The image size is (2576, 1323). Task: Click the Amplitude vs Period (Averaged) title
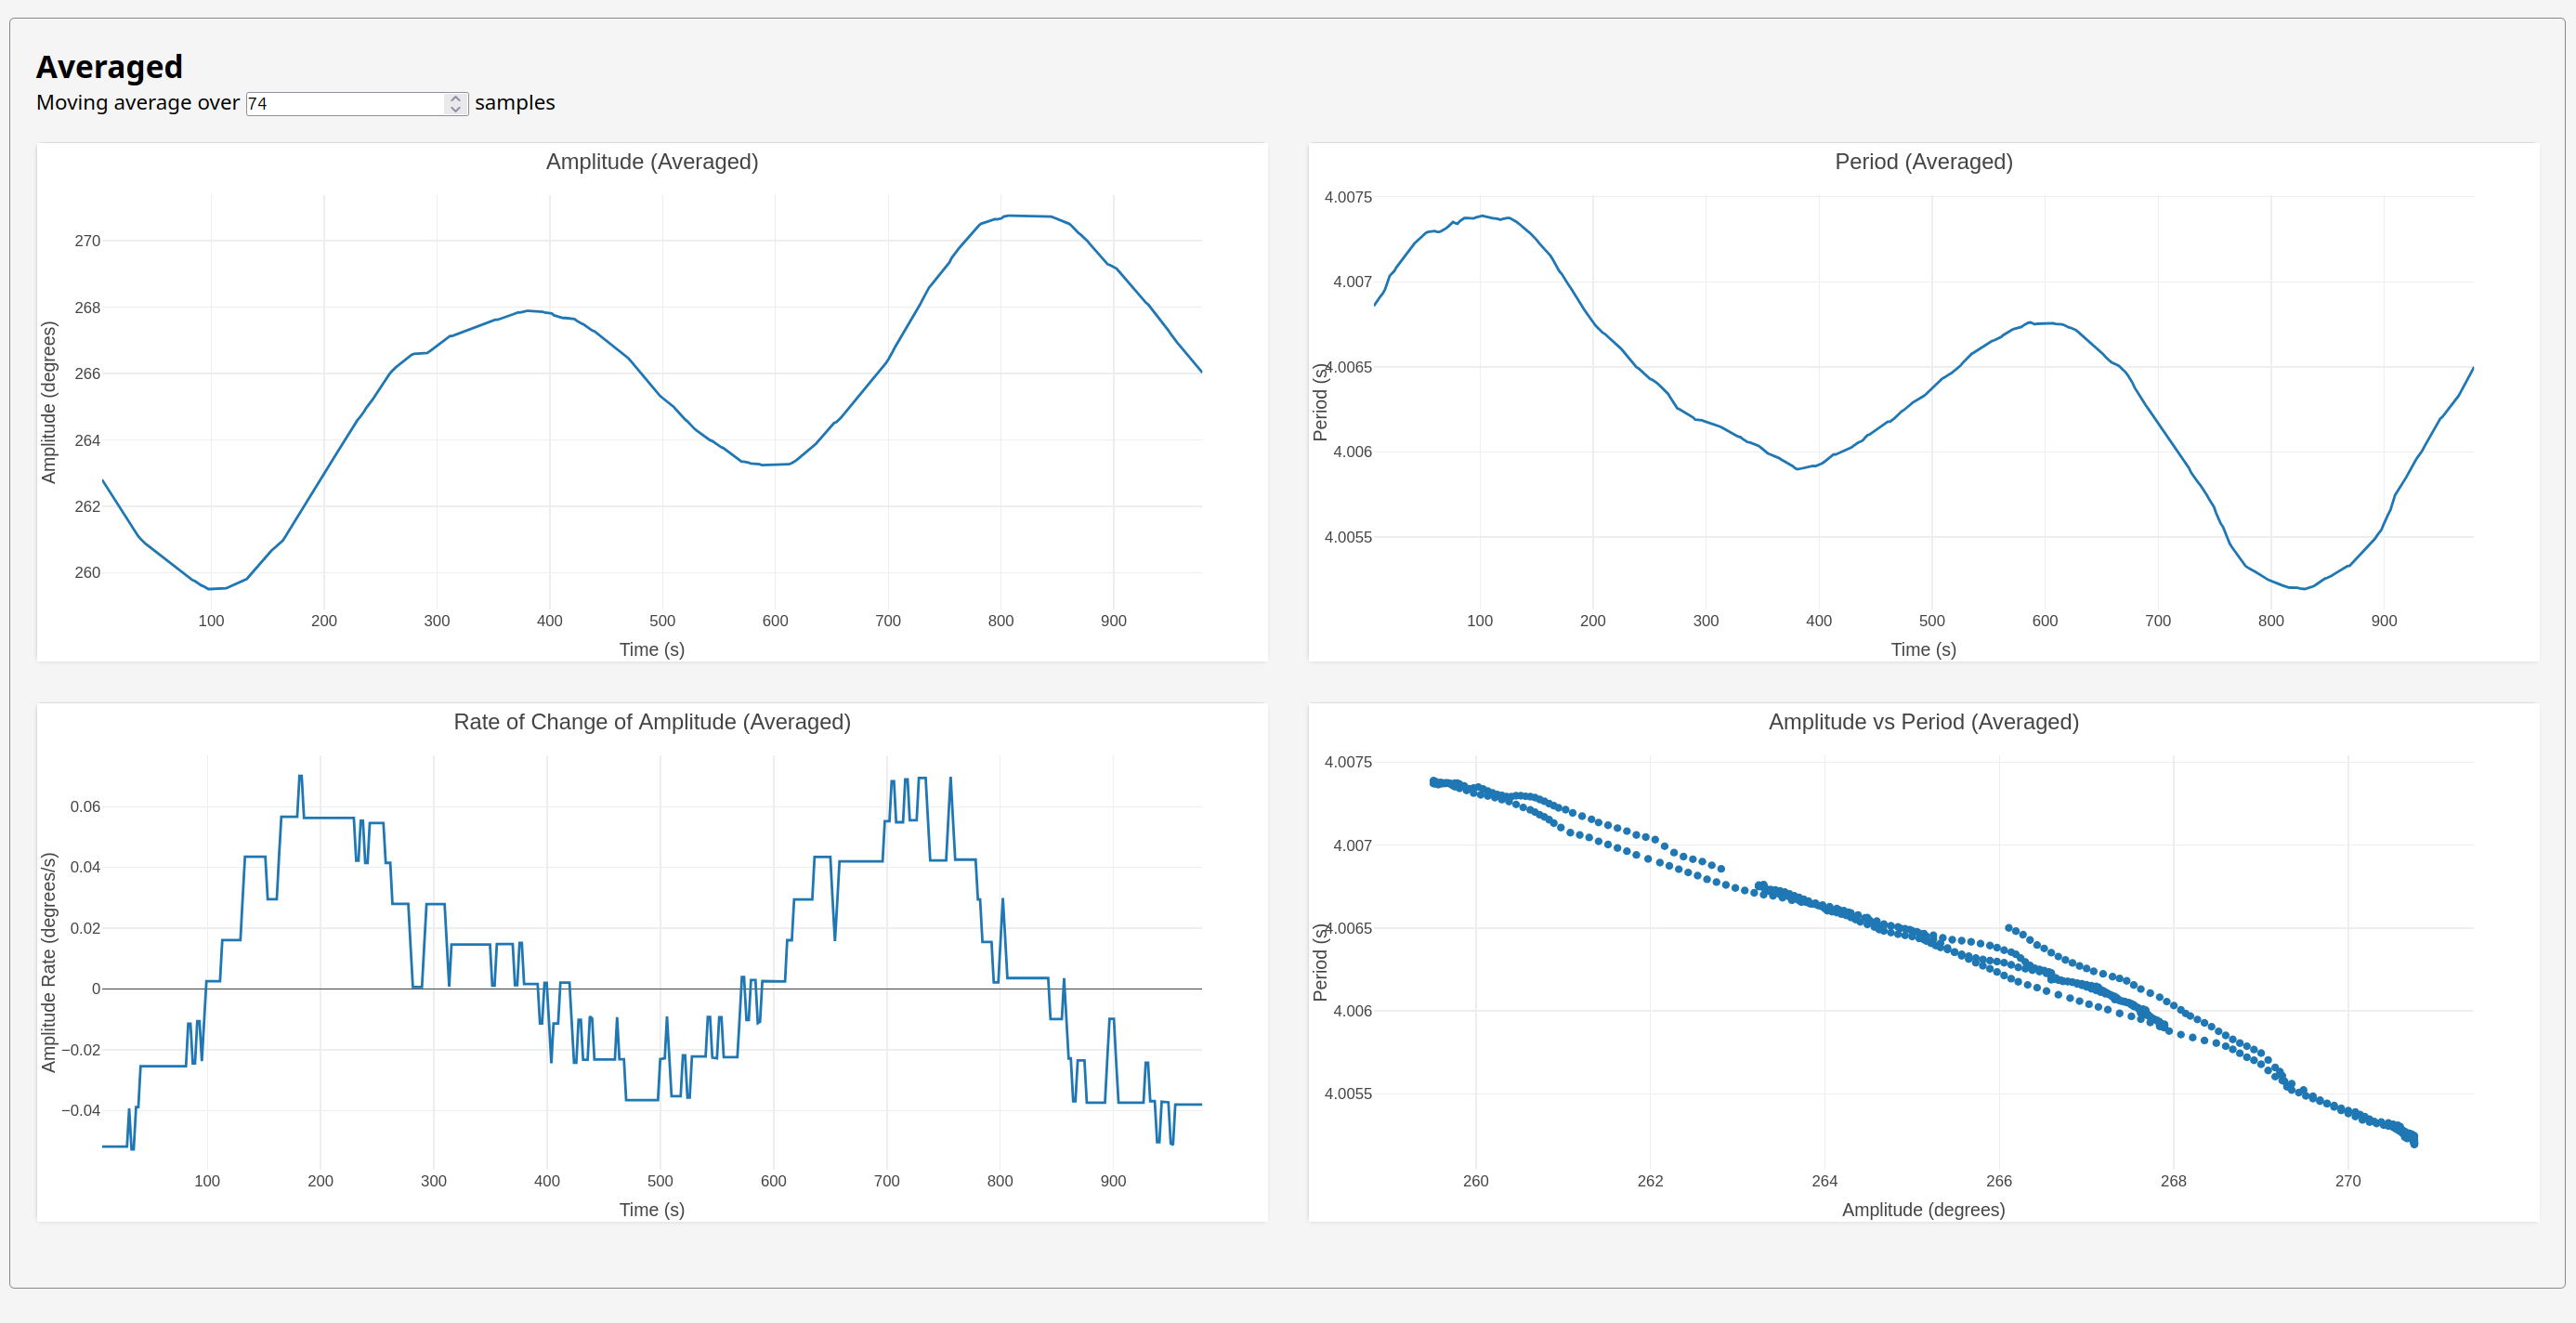pos(1923,722)
